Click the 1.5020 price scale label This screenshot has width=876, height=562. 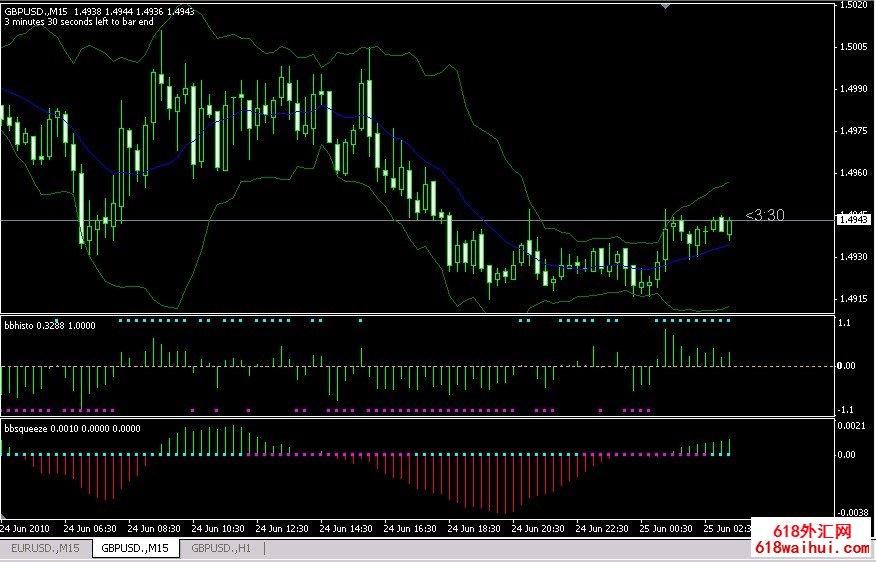coord(853,5)
